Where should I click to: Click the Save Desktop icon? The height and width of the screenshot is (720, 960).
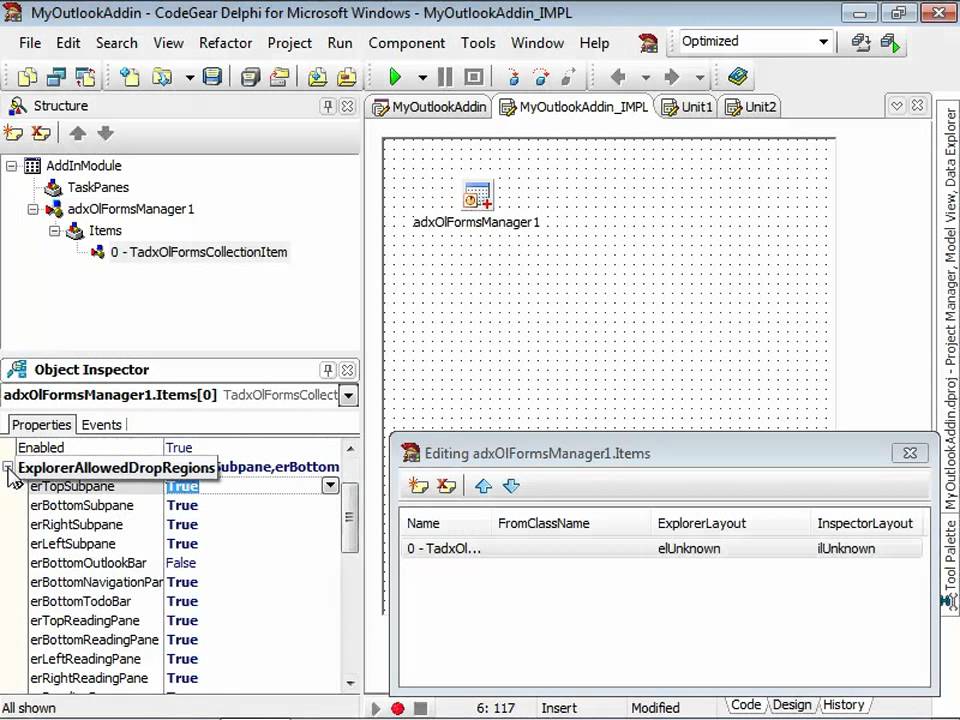861,42
